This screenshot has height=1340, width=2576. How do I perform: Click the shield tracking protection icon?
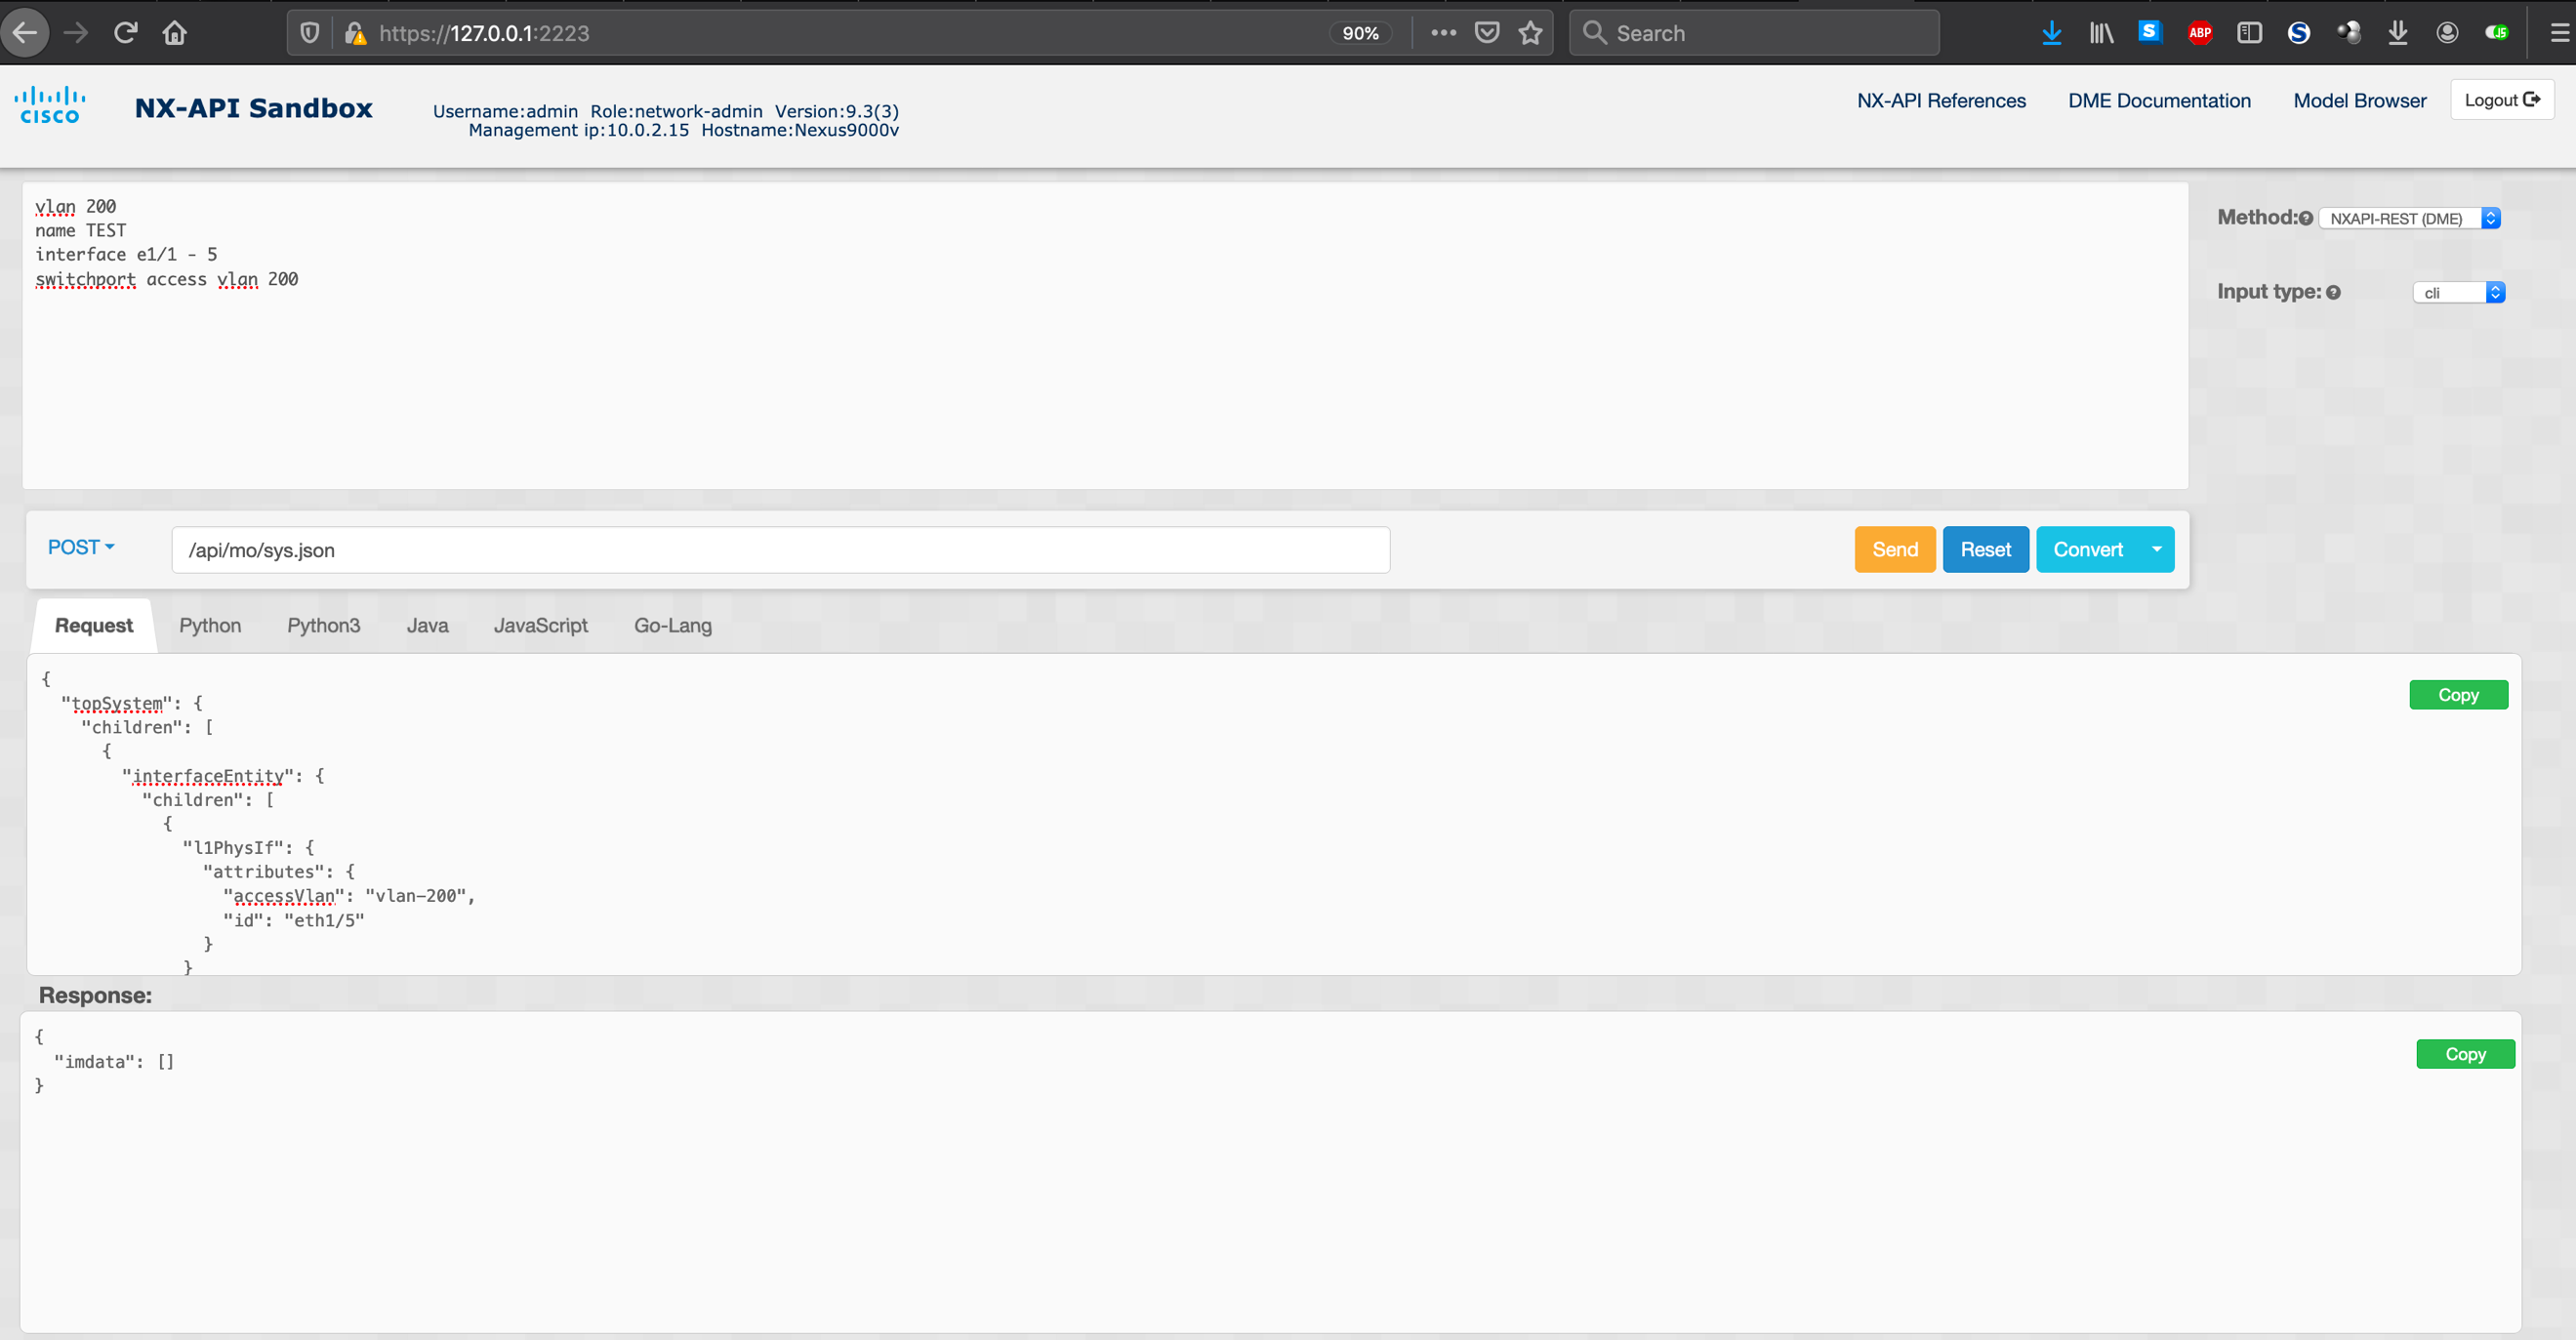pos(308,32)
